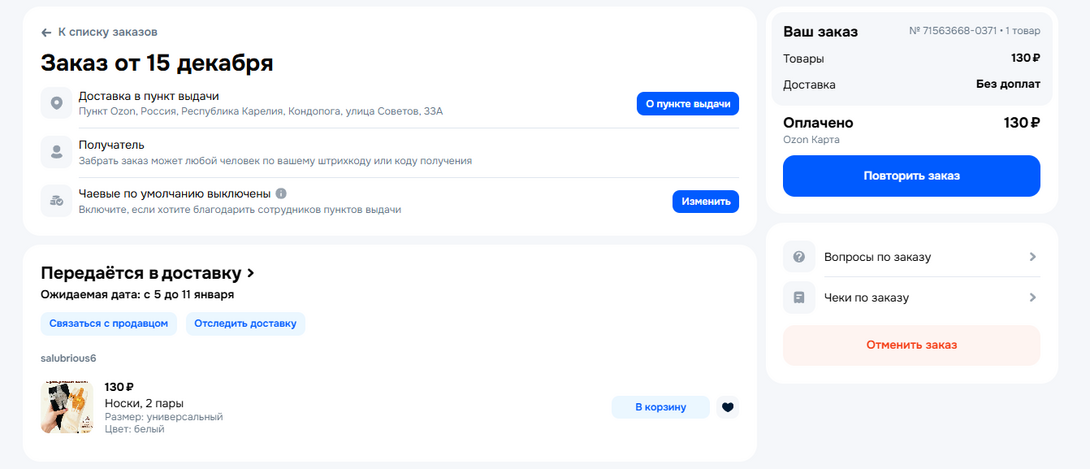Click "Отследить доставку" to track delivery
1090x469 pixels.
[x=245, y=323]
